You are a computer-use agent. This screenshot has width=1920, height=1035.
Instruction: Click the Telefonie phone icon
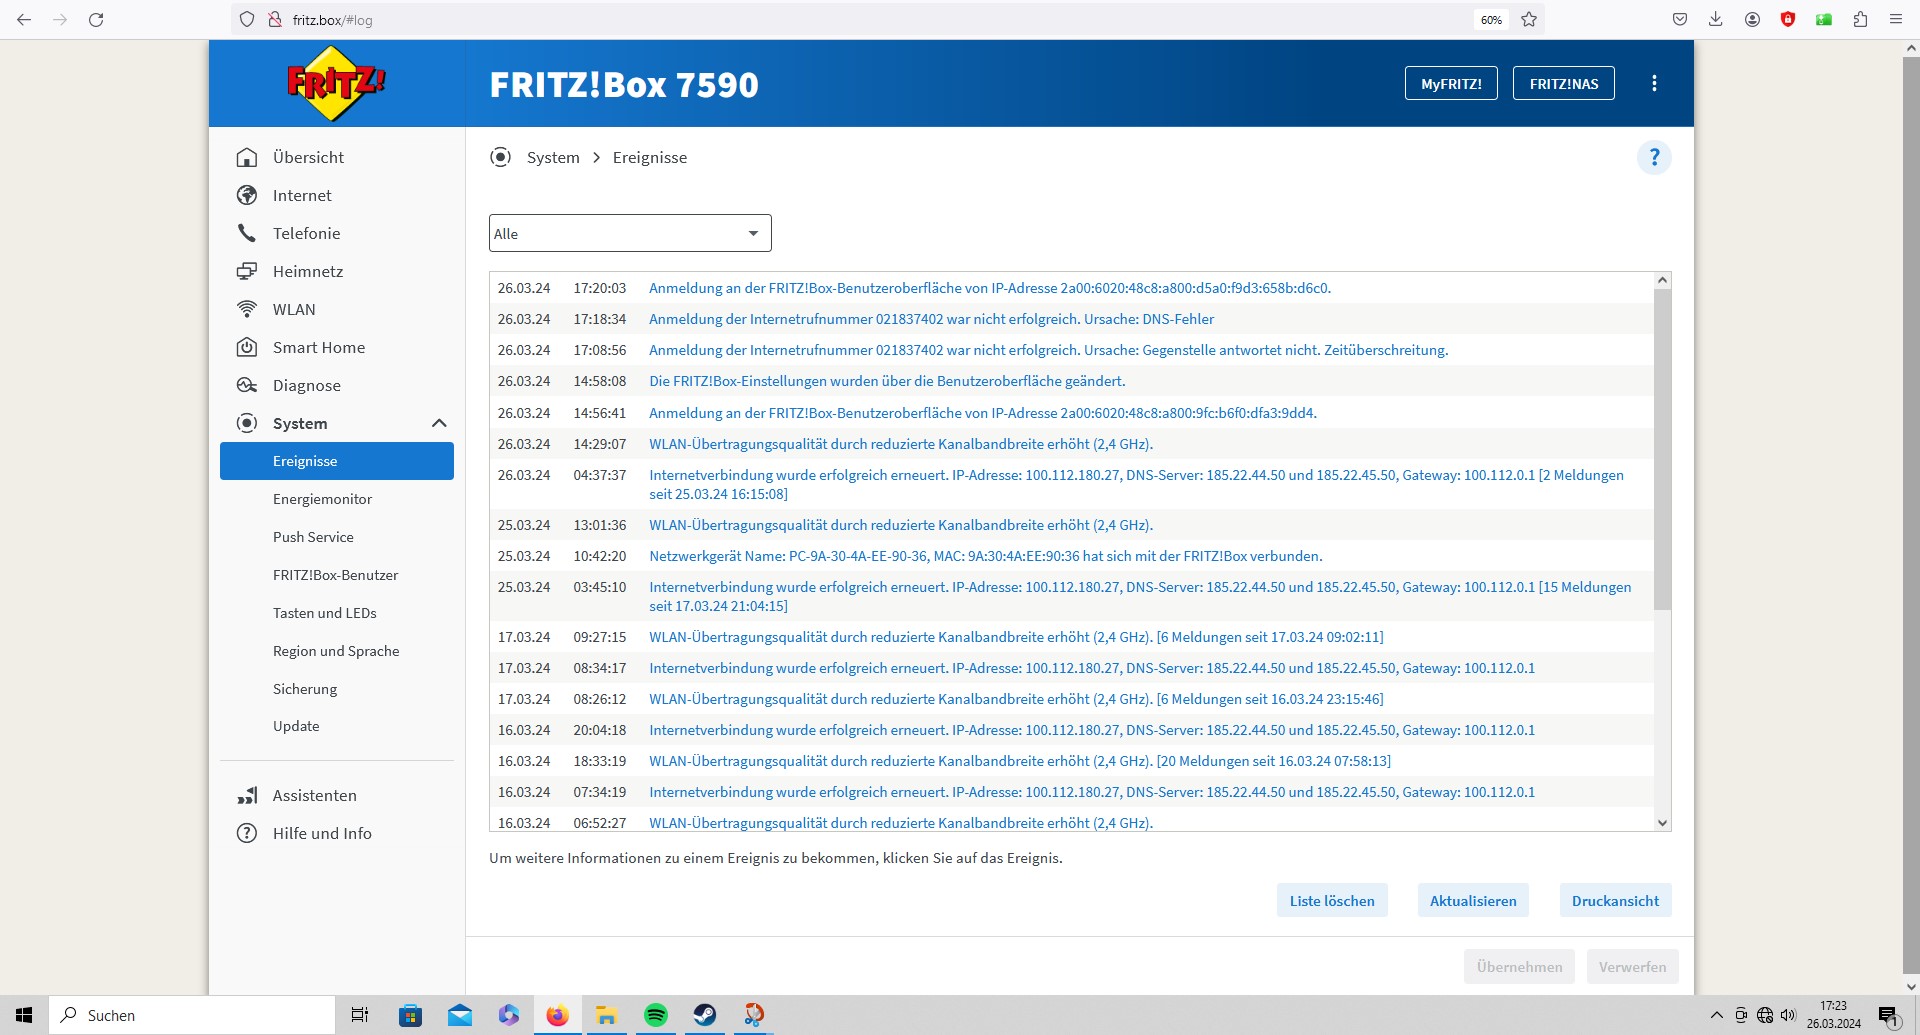click(x=247, y=234)
